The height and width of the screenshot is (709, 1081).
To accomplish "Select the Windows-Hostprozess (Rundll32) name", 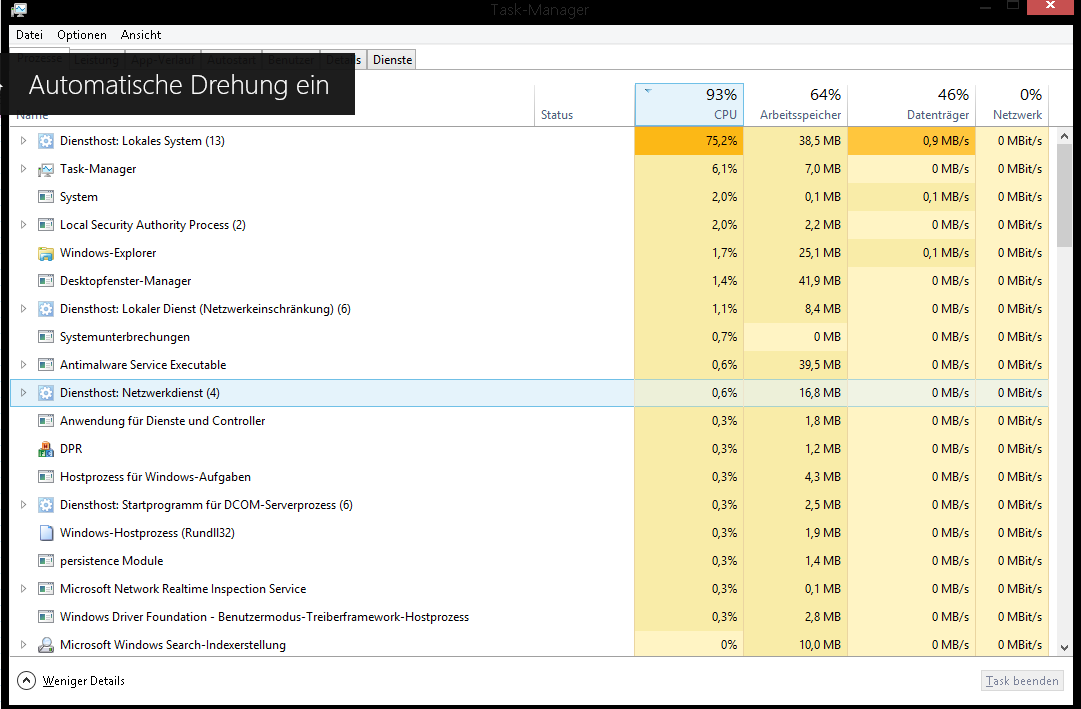I will (x=148, y=533).
